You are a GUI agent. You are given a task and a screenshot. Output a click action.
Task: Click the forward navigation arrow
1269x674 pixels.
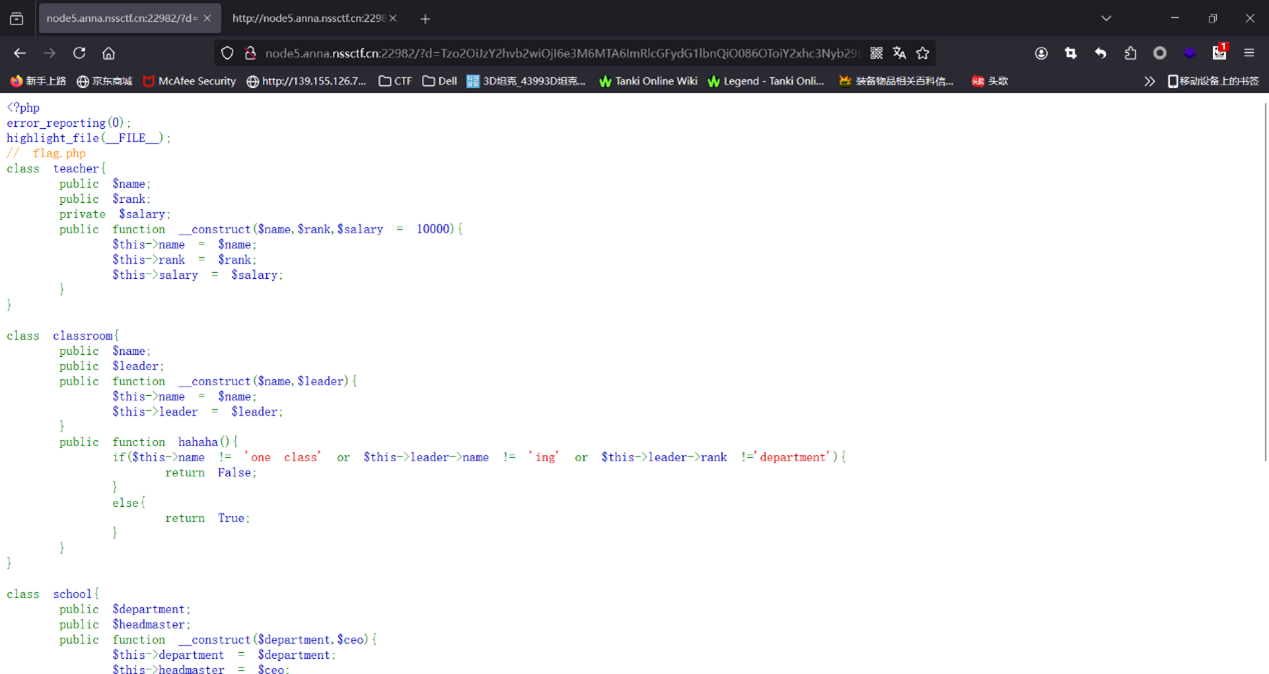pos(49,53)
